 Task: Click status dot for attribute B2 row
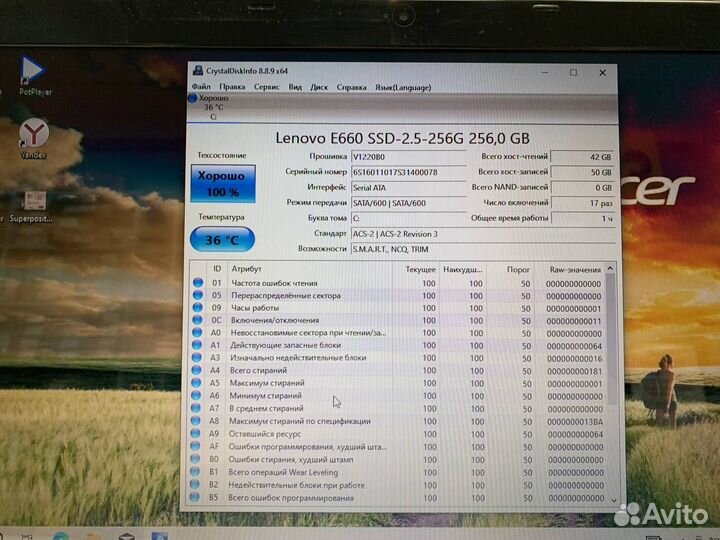194,484
